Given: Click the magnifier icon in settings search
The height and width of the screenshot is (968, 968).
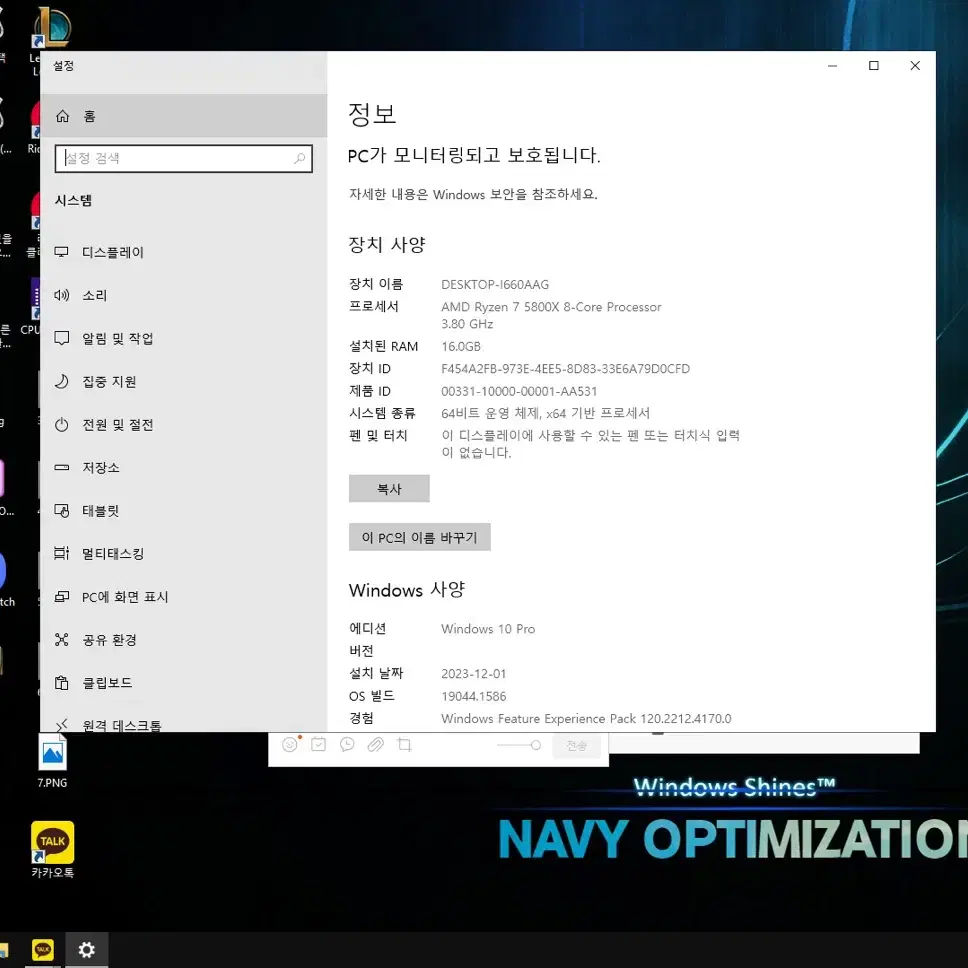Looking at the screenshot, I should pyautogui.click(x=299, y=159).
